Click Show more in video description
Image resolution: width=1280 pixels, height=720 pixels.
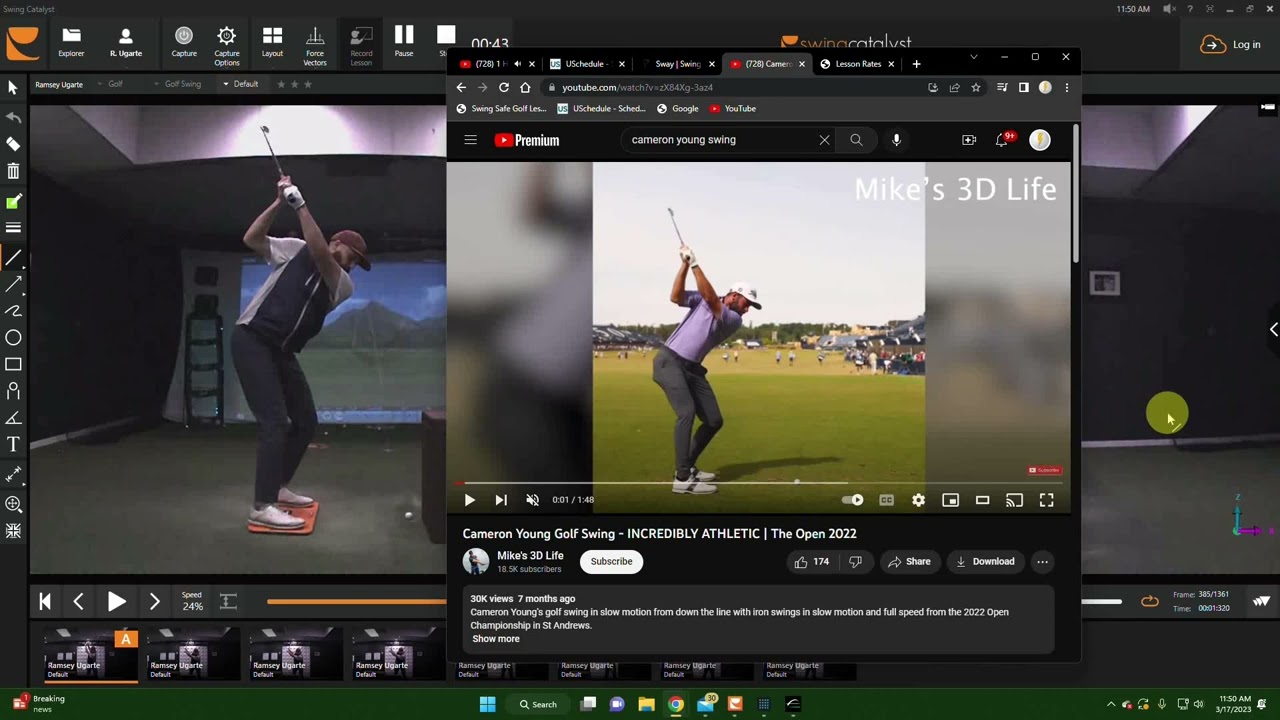click(x=496, y=639)
